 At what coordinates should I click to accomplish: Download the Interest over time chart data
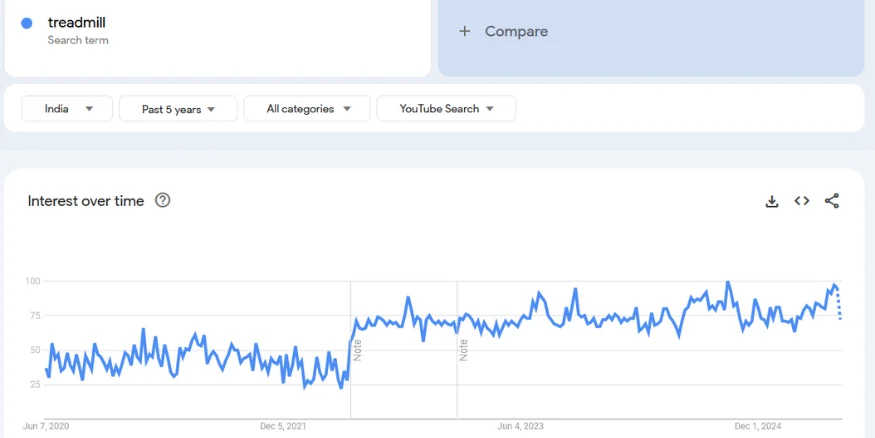pos(771,201)
